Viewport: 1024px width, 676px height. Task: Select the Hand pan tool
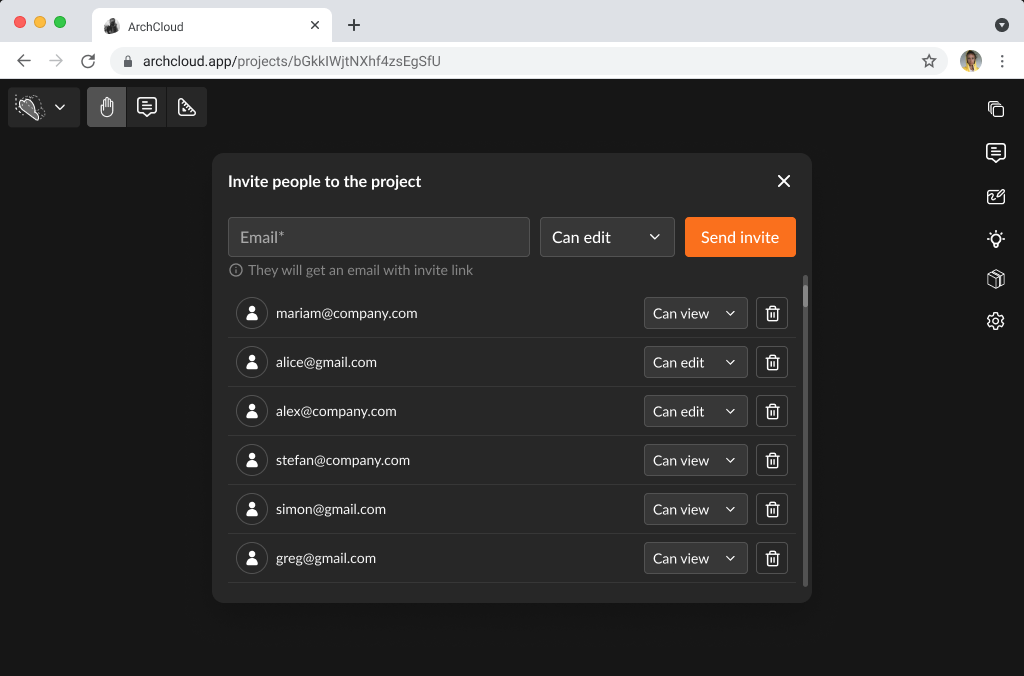(x=106, y=107)
